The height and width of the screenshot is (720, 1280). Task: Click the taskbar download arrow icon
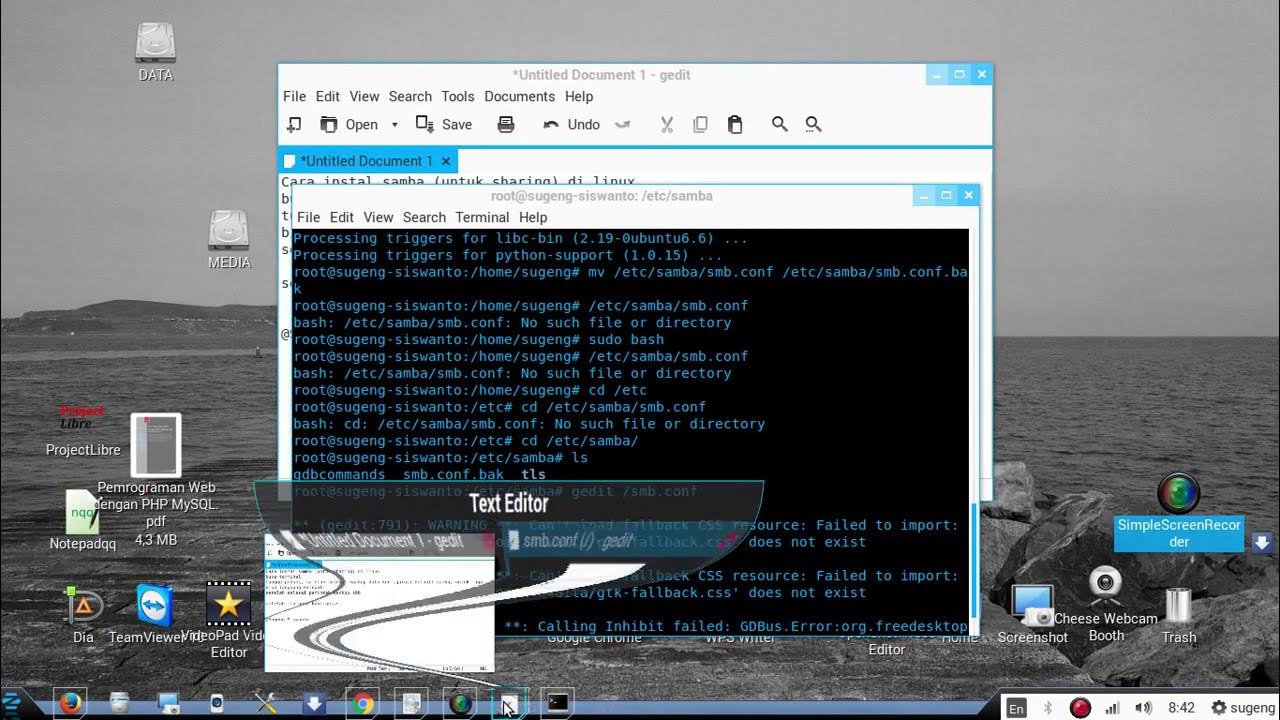coord(314,704)
